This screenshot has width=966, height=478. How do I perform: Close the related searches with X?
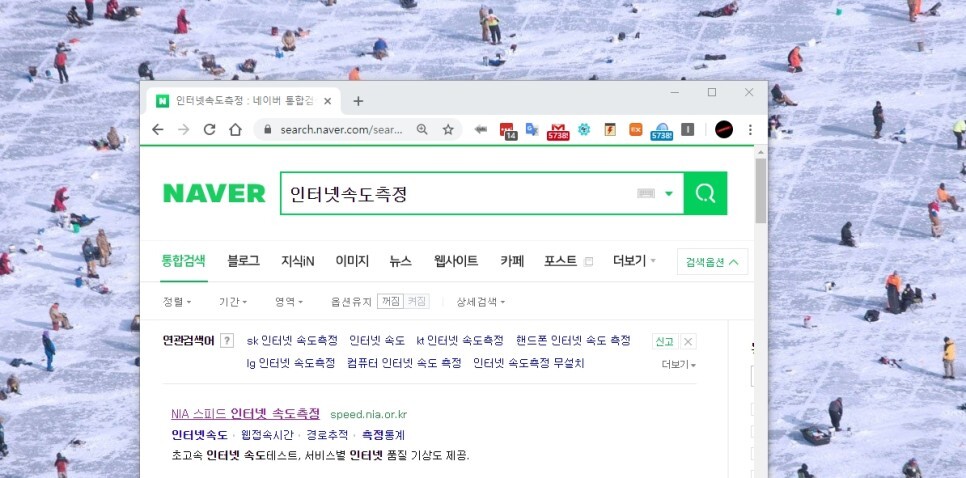(688, 341)
